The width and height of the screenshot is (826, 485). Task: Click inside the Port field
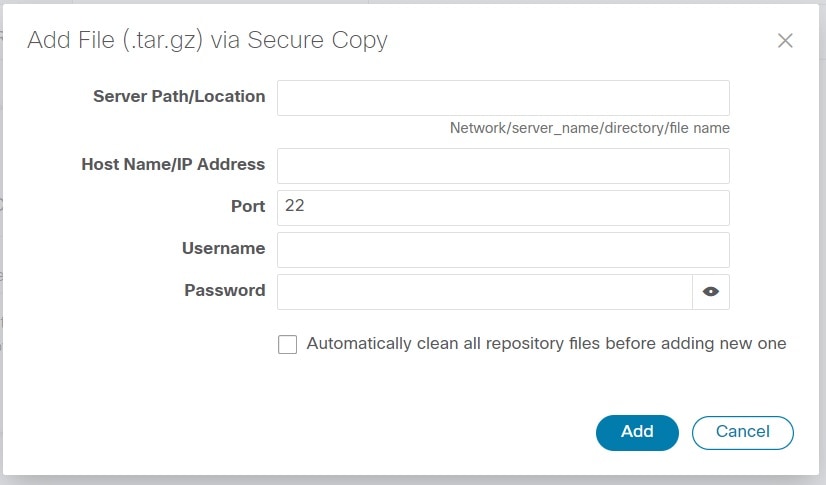503,208
